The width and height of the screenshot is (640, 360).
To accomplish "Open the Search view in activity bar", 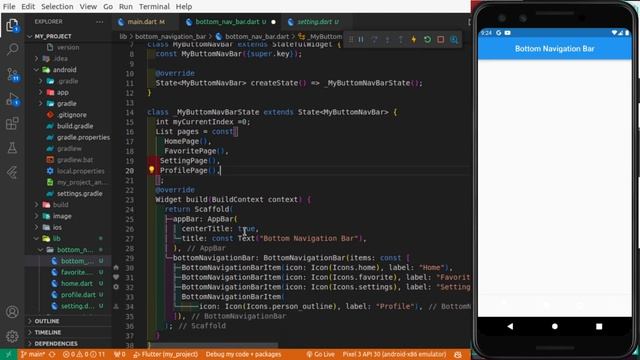I will (x=12, y=49).
